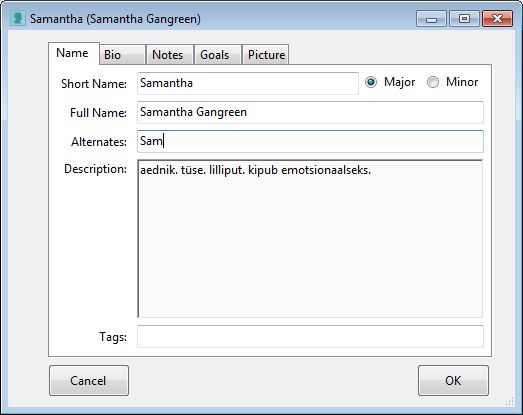Click into the Full Name field
The image size is (523, 415).
(x=310, y=112)
